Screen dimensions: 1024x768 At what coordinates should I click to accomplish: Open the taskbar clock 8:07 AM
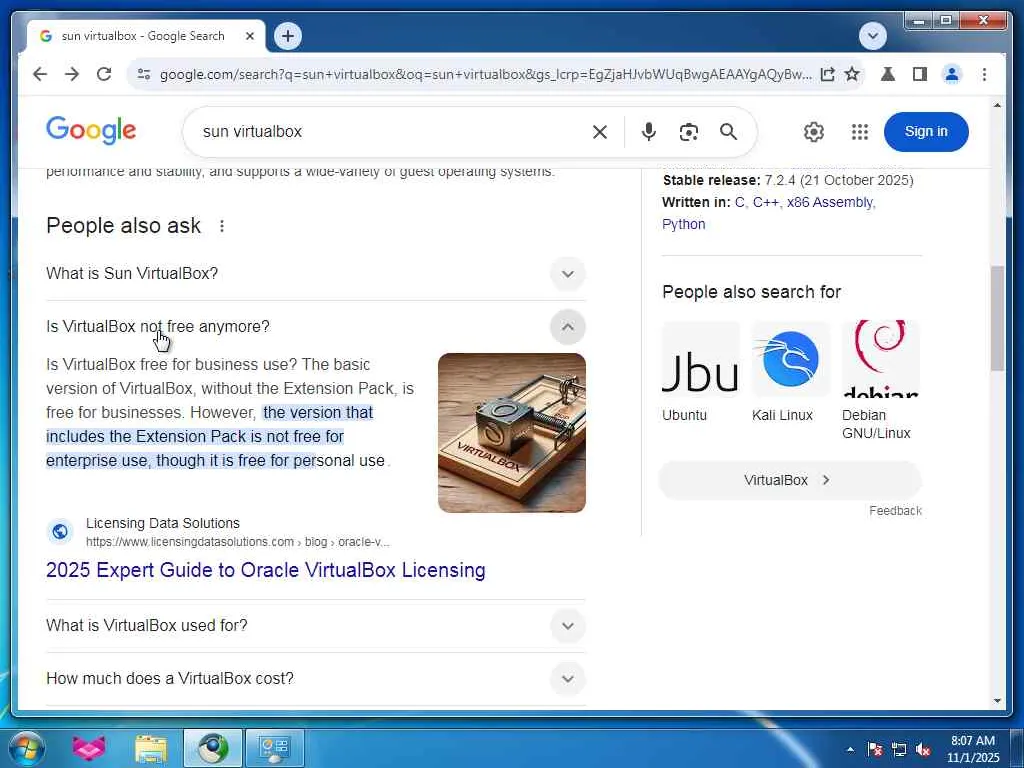pos(973,749)
